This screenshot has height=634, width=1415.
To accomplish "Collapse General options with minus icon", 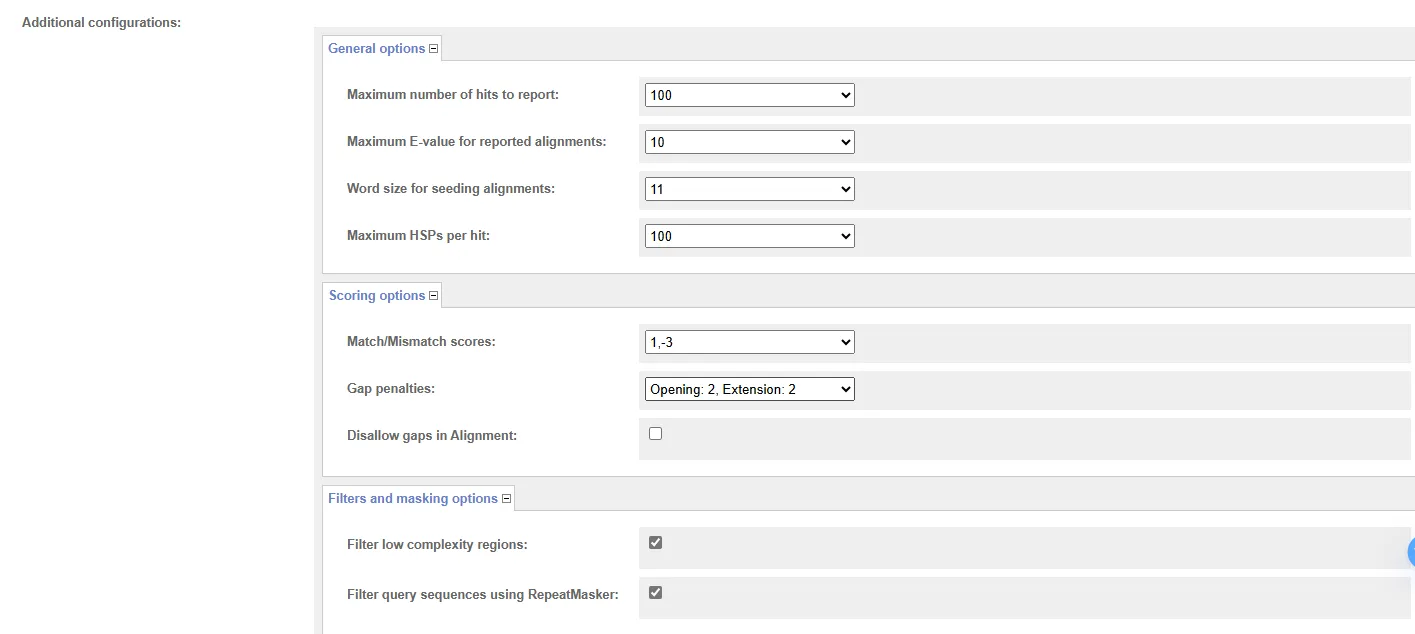I will (433, 49).
